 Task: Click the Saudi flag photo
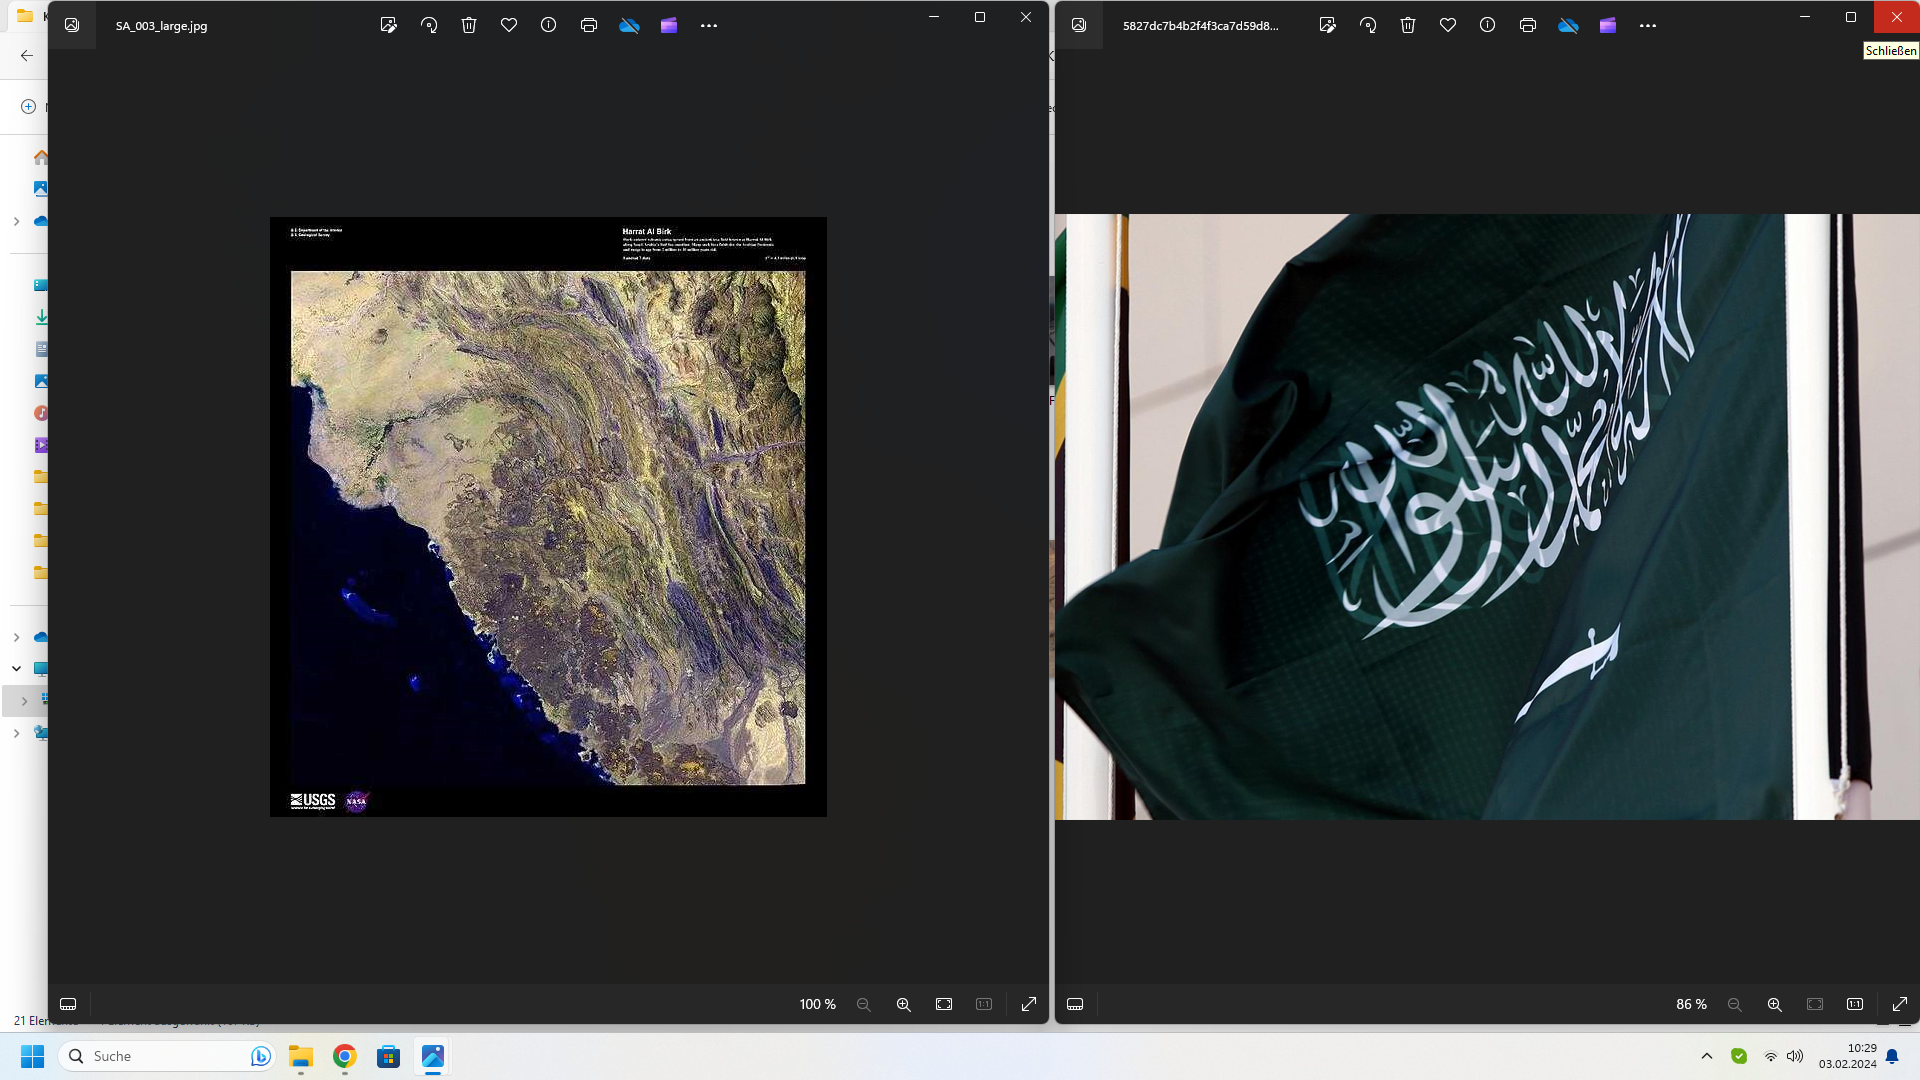coord(1487,517)
